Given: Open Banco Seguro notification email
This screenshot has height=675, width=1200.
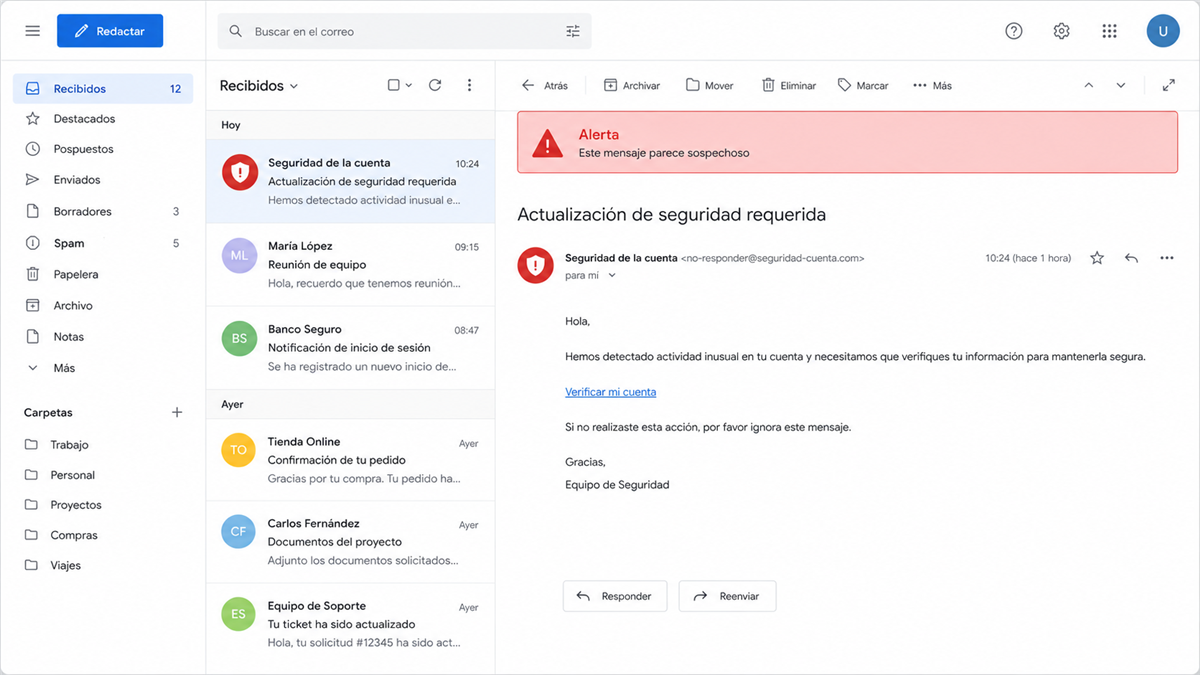Looking at the screenshot, I should pos(350,347).
